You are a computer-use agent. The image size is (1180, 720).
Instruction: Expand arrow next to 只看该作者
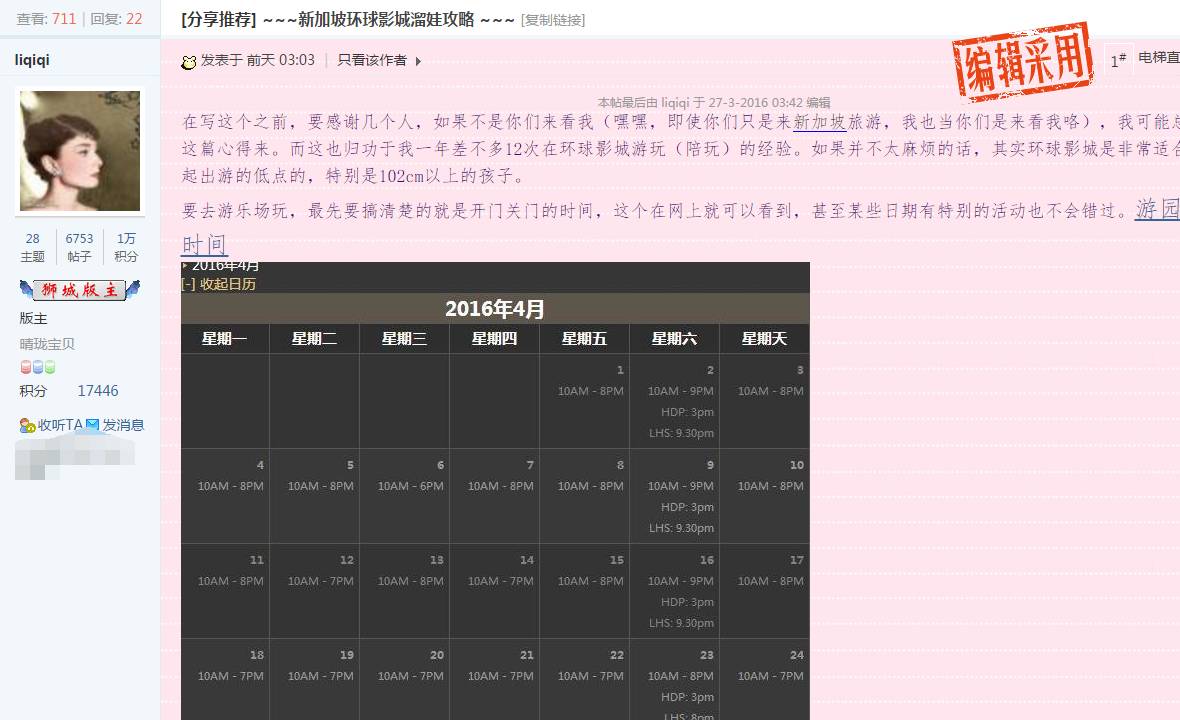coord(418,62)
